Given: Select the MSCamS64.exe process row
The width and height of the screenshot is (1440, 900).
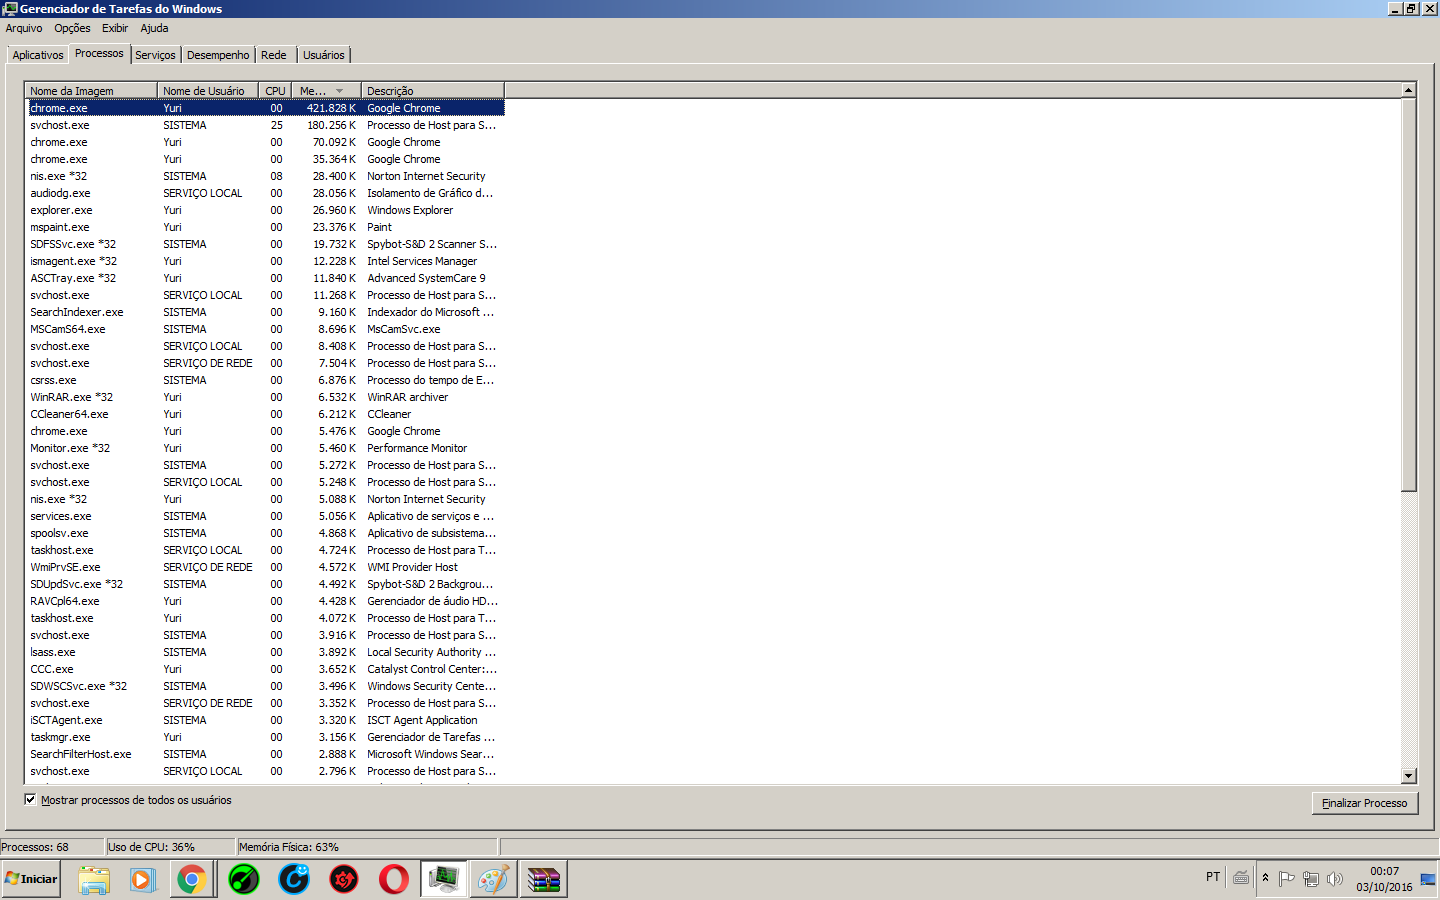Looking at the screenshot, I should [265, 329].
